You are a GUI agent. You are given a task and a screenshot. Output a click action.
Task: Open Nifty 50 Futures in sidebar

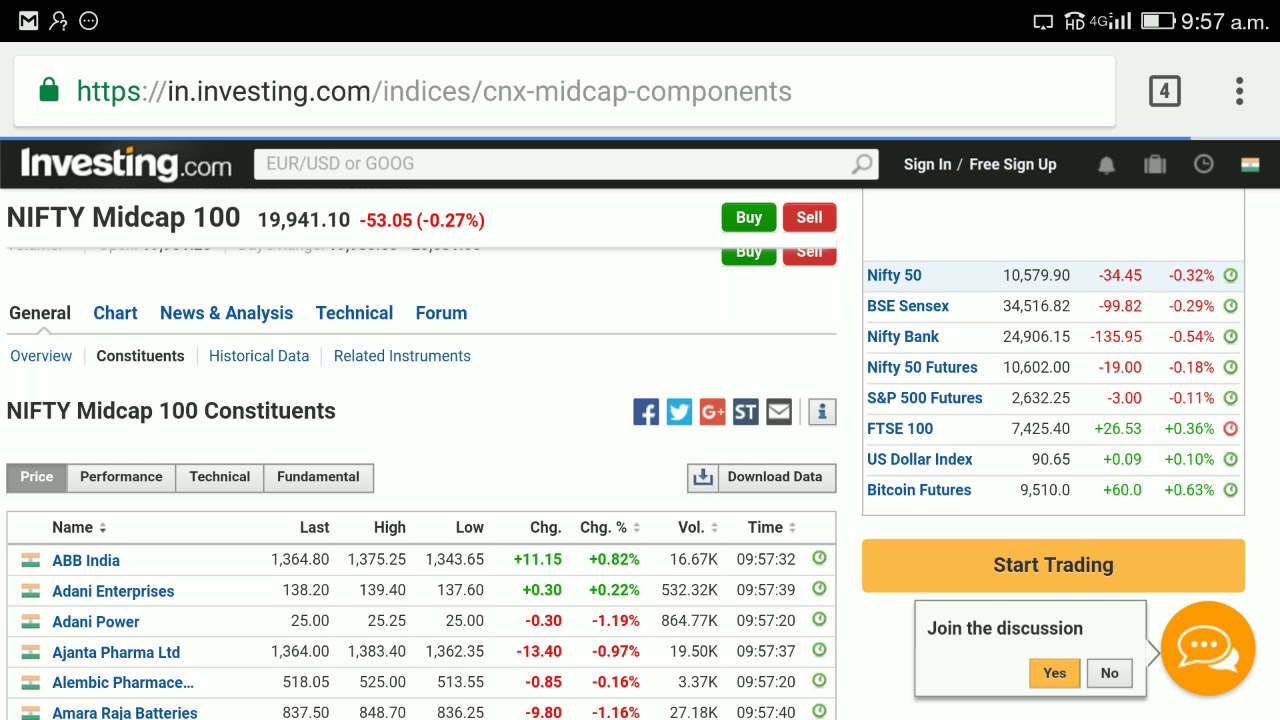coord(922,367)
